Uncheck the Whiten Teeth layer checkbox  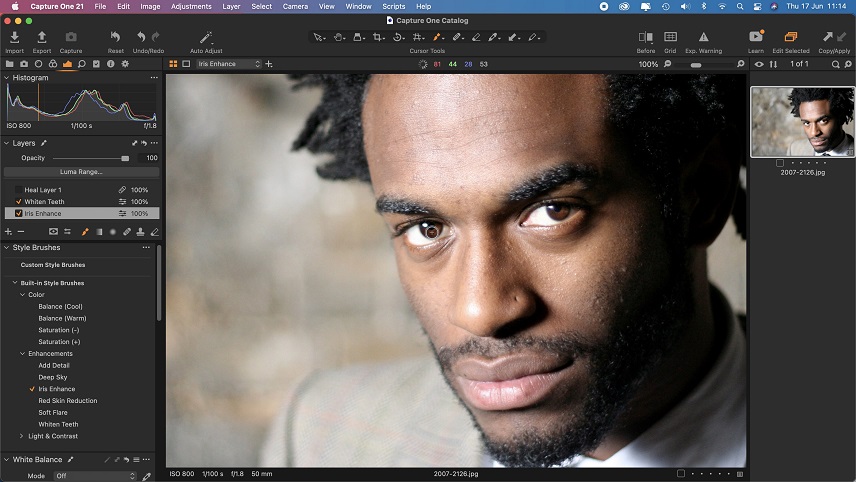coord(19,201)
